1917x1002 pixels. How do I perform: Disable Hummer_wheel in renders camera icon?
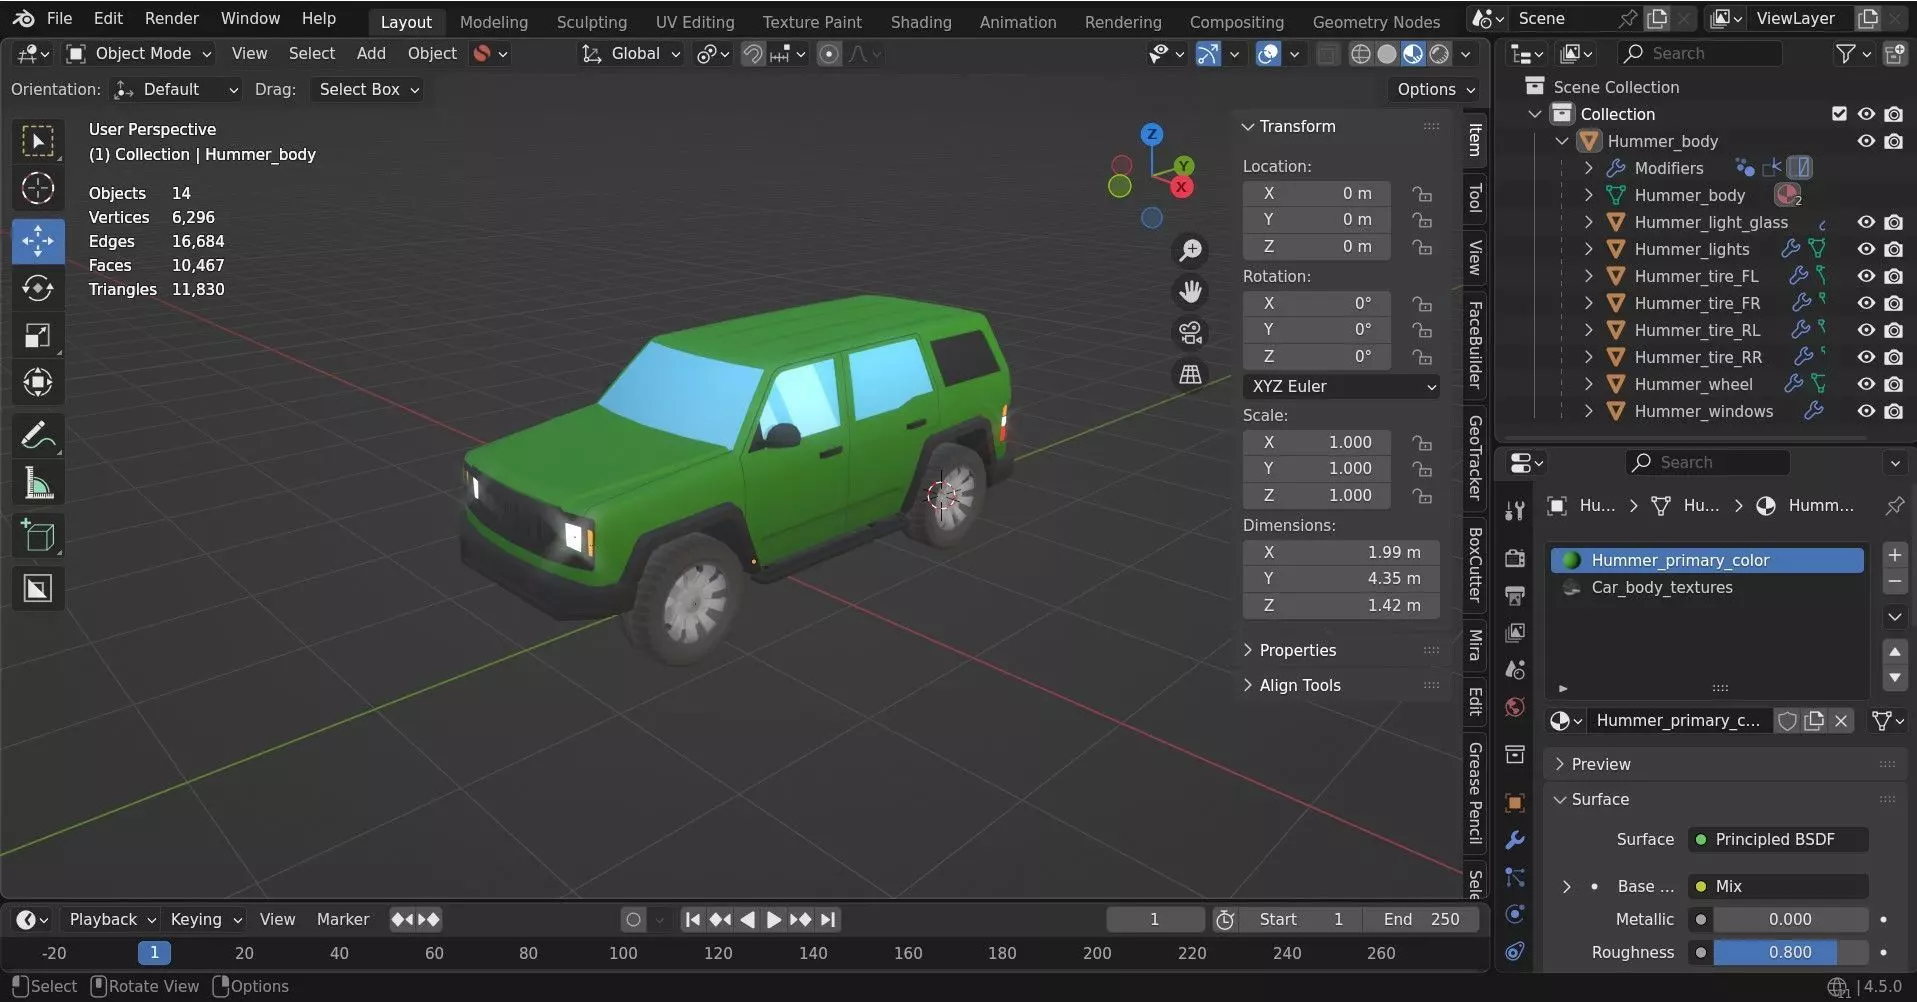pos(1894,384)
